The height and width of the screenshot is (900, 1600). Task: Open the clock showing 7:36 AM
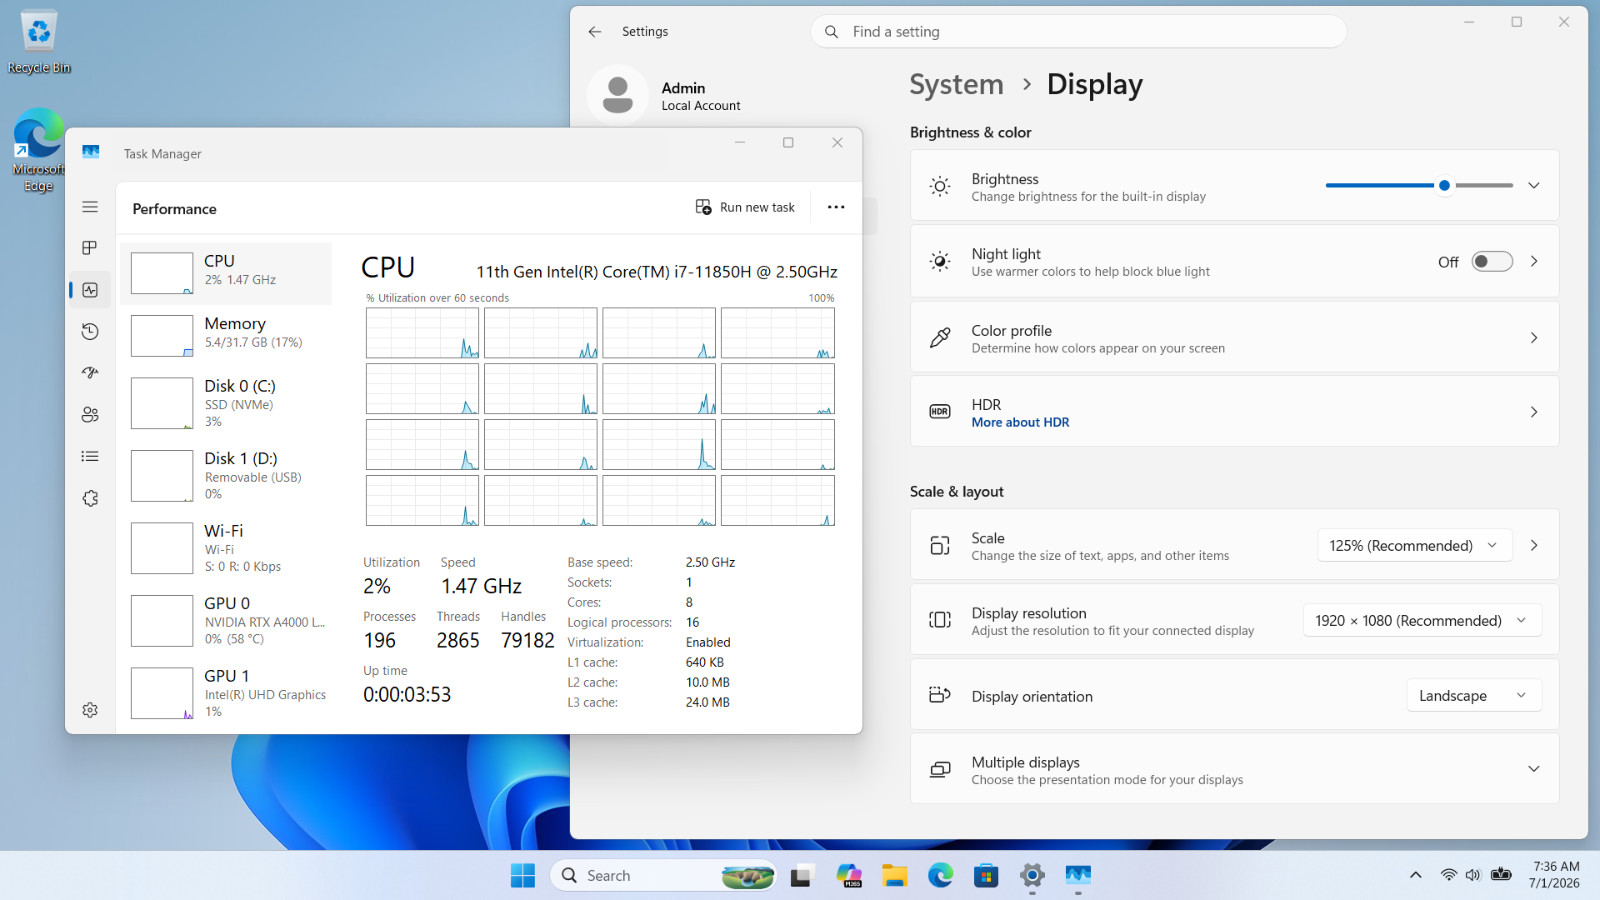point(1555,875)
